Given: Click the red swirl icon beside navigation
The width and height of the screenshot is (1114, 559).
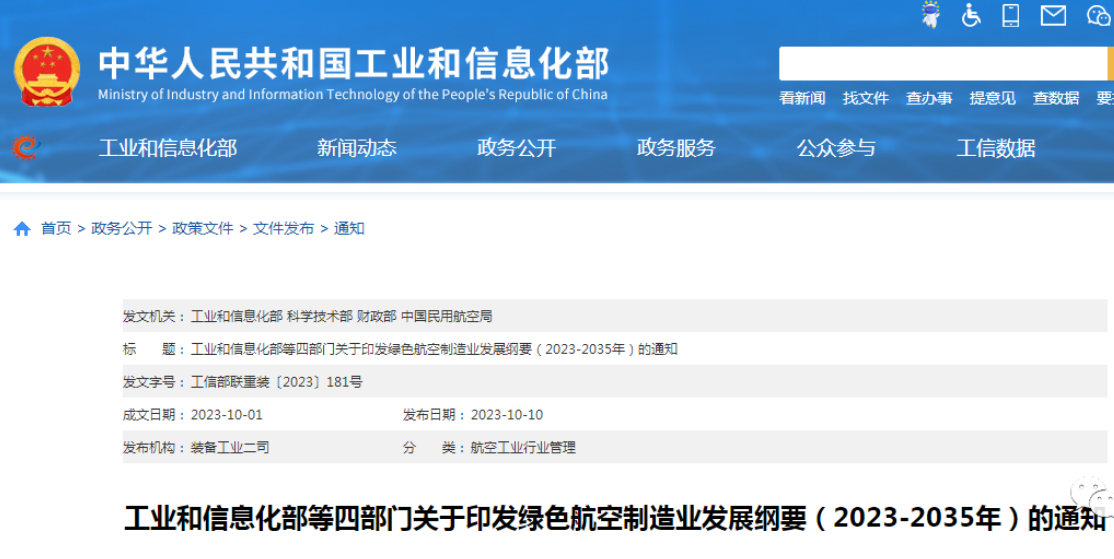Looking at the screenshot, I should point(26,147).
